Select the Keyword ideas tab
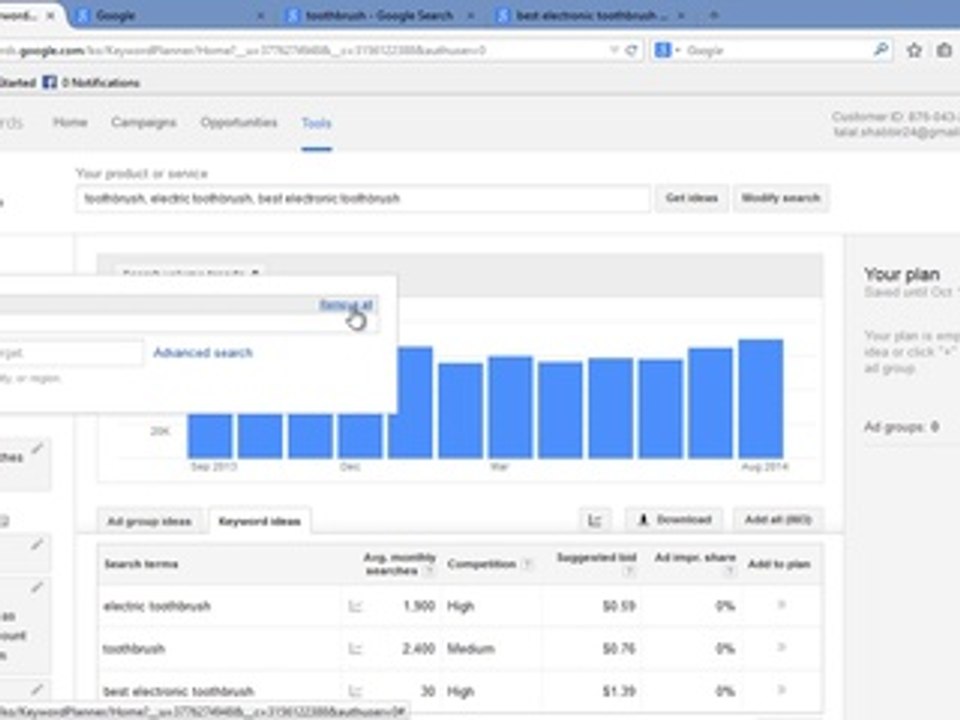The width and height of the screenshot is (960, 720). coord(260,521)
